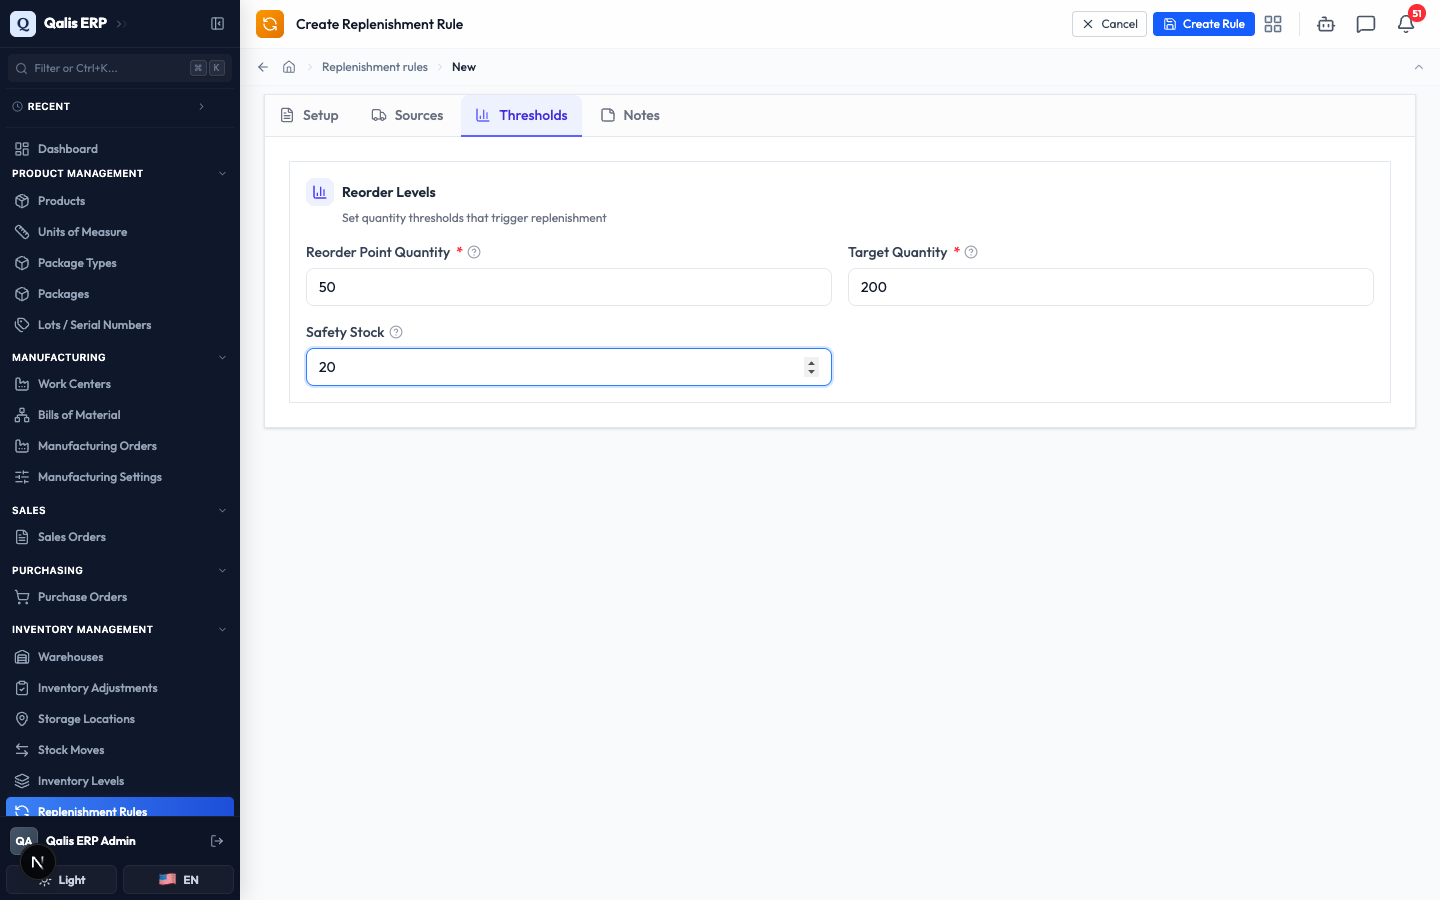The image size is (1440, 900).
Task: Open Lots / Serial Numbers
Action: click(120, 325)
